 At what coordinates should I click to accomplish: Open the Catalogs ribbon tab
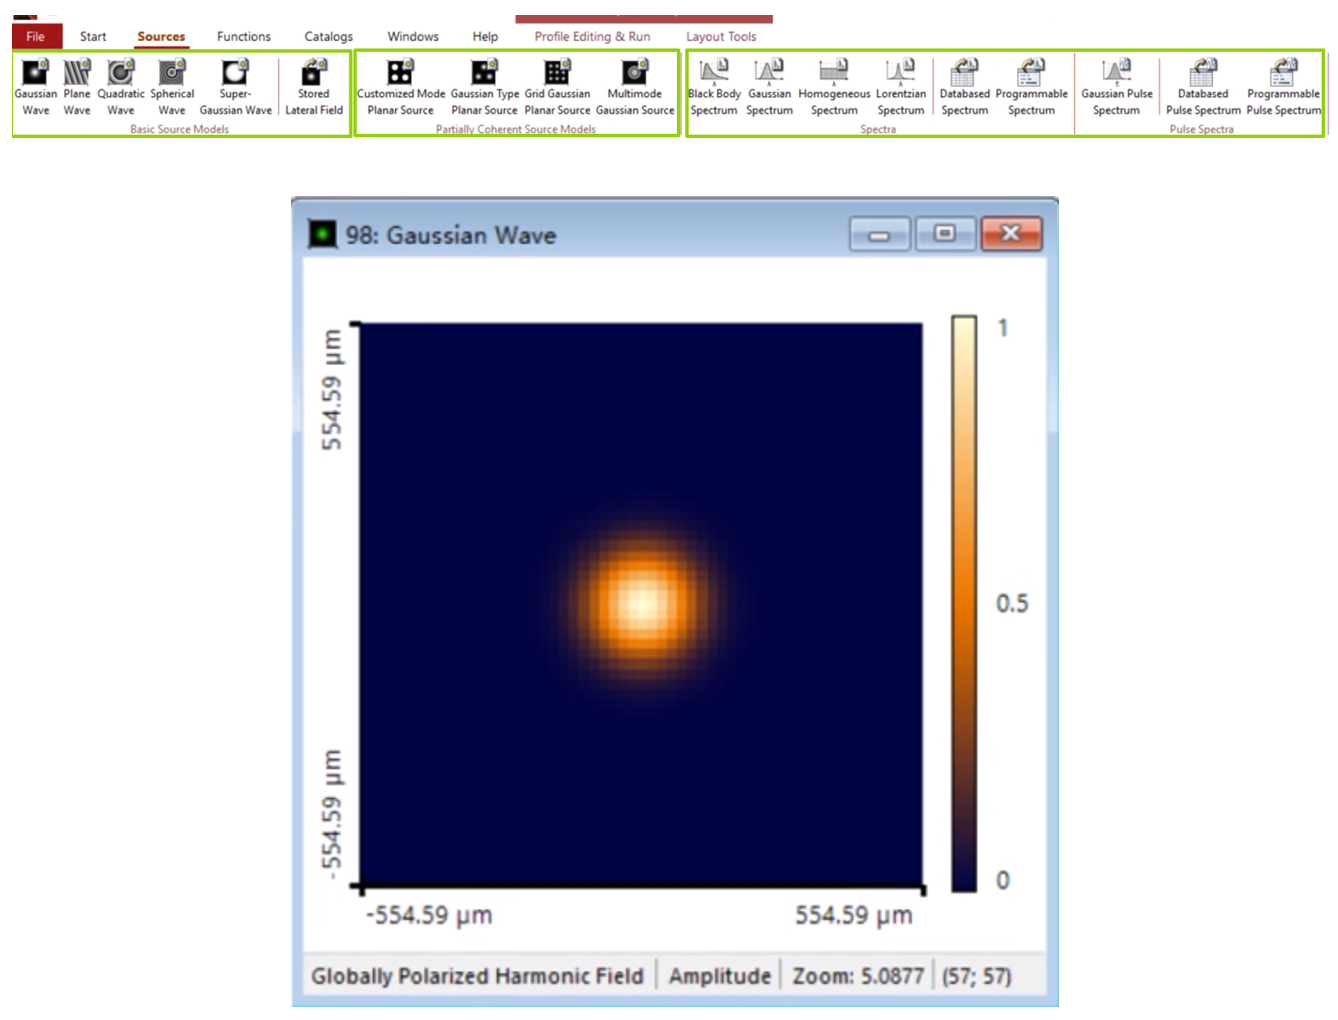click(328, 36)
